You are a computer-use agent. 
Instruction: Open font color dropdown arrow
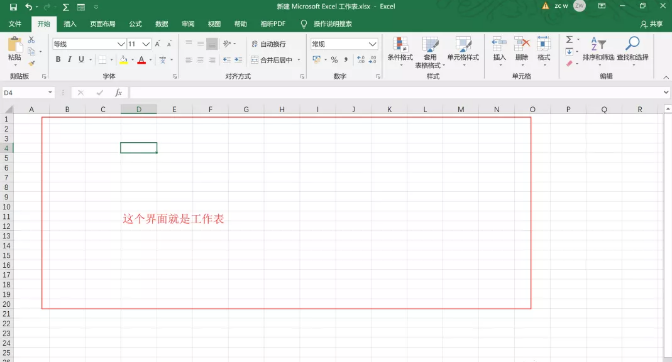(150, 60)
